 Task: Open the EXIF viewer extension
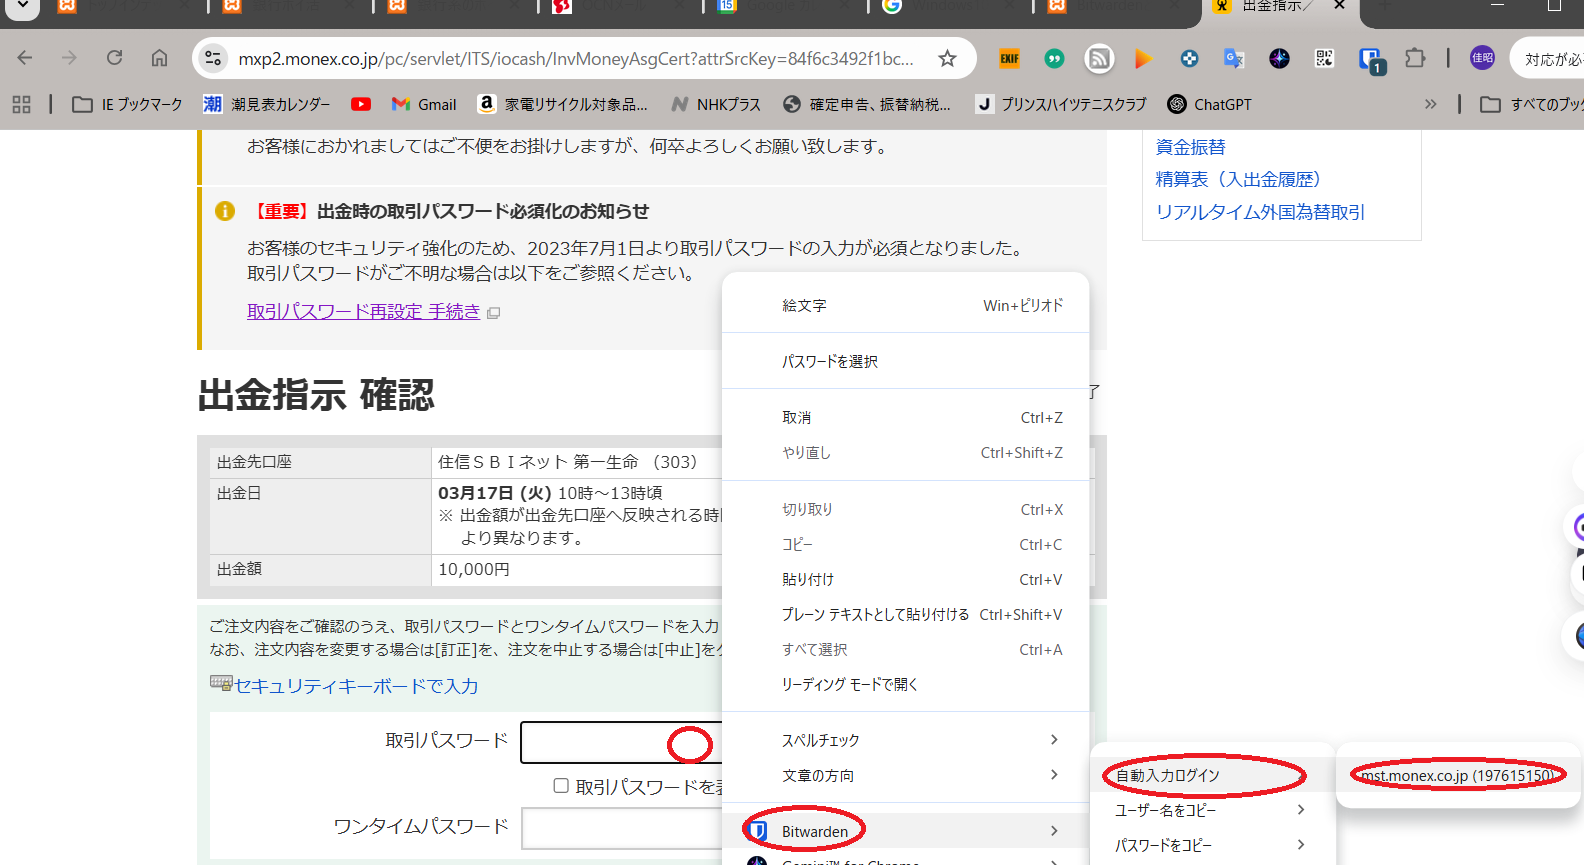(x=1009, y=59)
